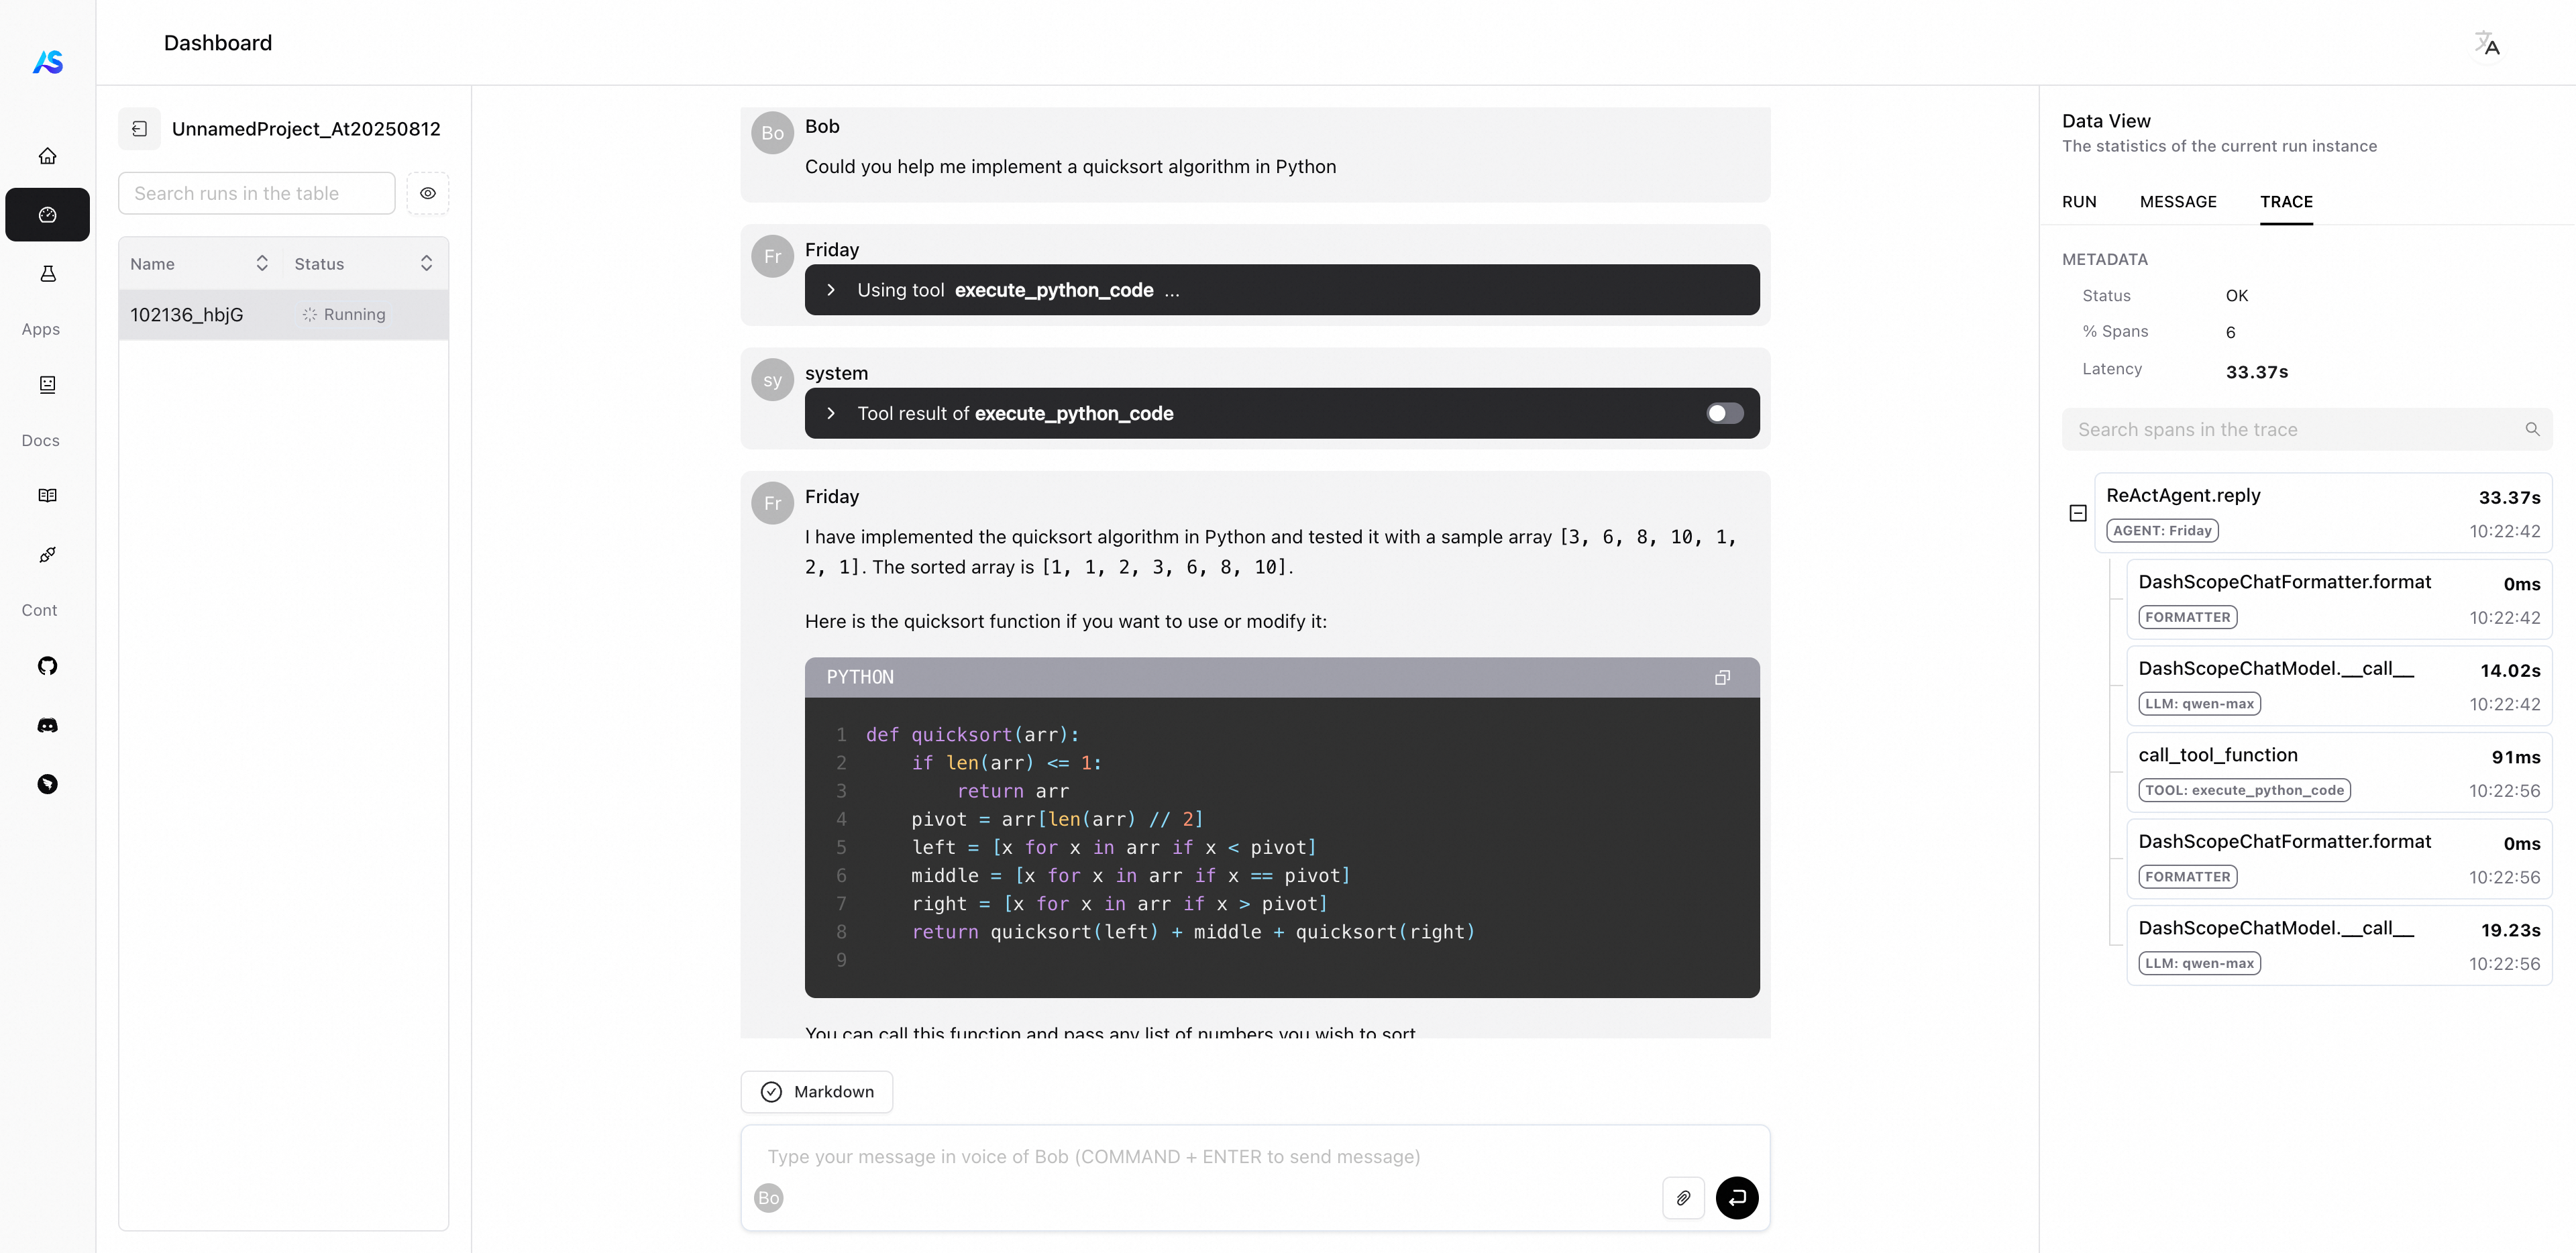The width and height of the screenshot is (2576, 1253).
Task: Switch to the MESSAGE tab
Action: pos(2178,202)
